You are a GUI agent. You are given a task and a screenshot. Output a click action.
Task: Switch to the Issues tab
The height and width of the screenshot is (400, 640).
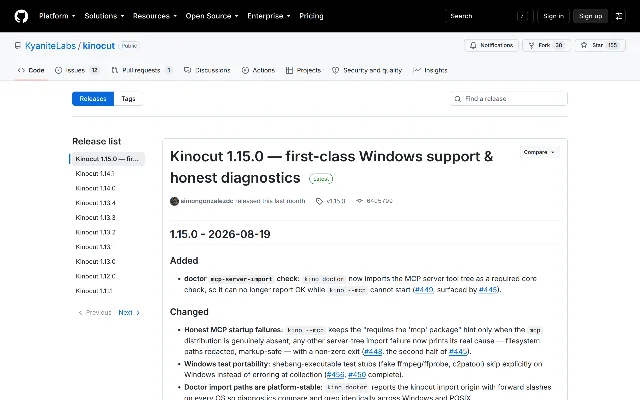tap(77, 70)
